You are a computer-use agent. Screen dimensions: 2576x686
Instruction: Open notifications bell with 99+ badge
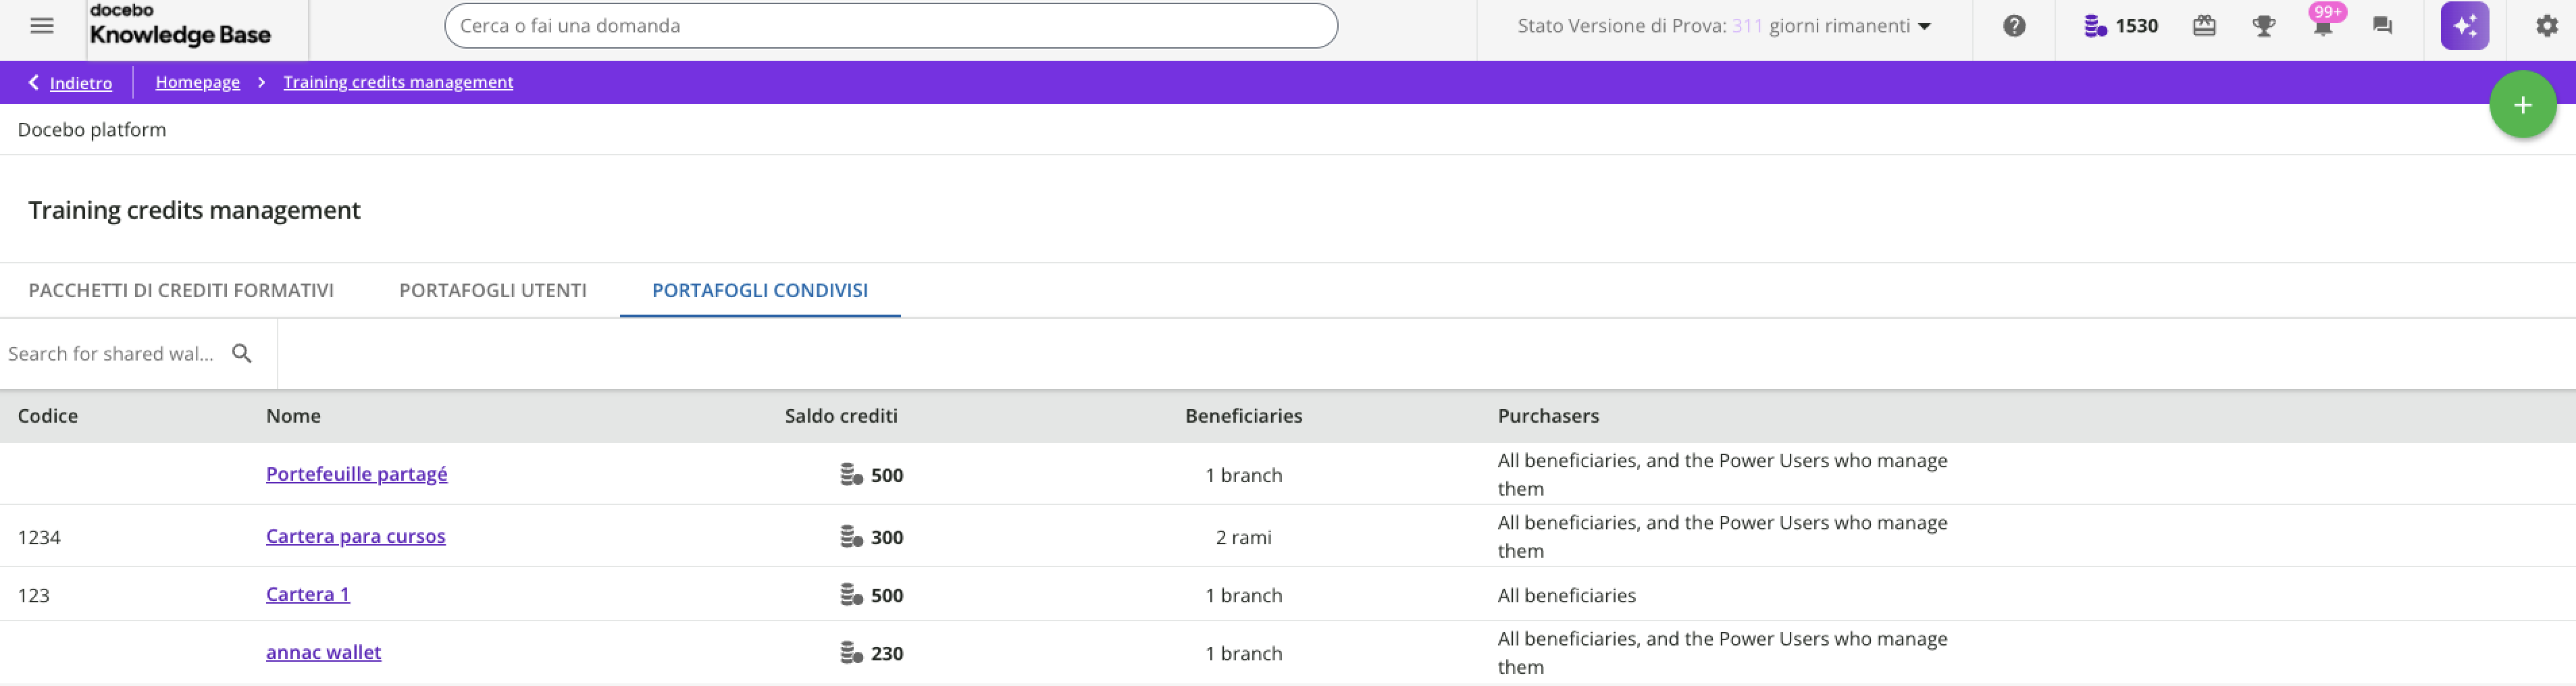click(2323, 26)
